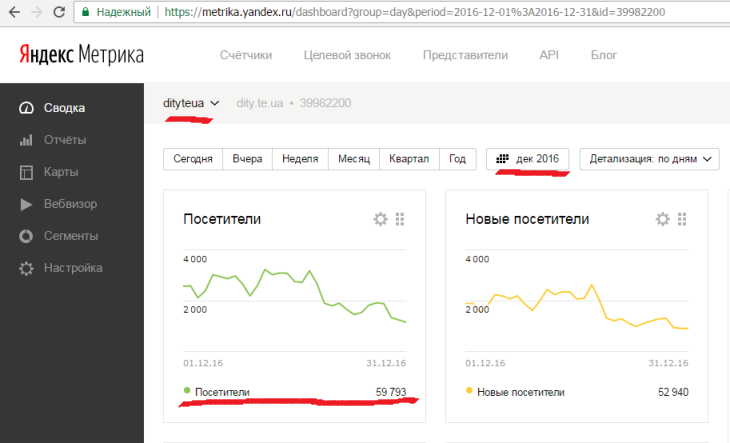Screen dimensions: 730x443
Task: Click the green secure padlock icon
Action: point(85,12)
